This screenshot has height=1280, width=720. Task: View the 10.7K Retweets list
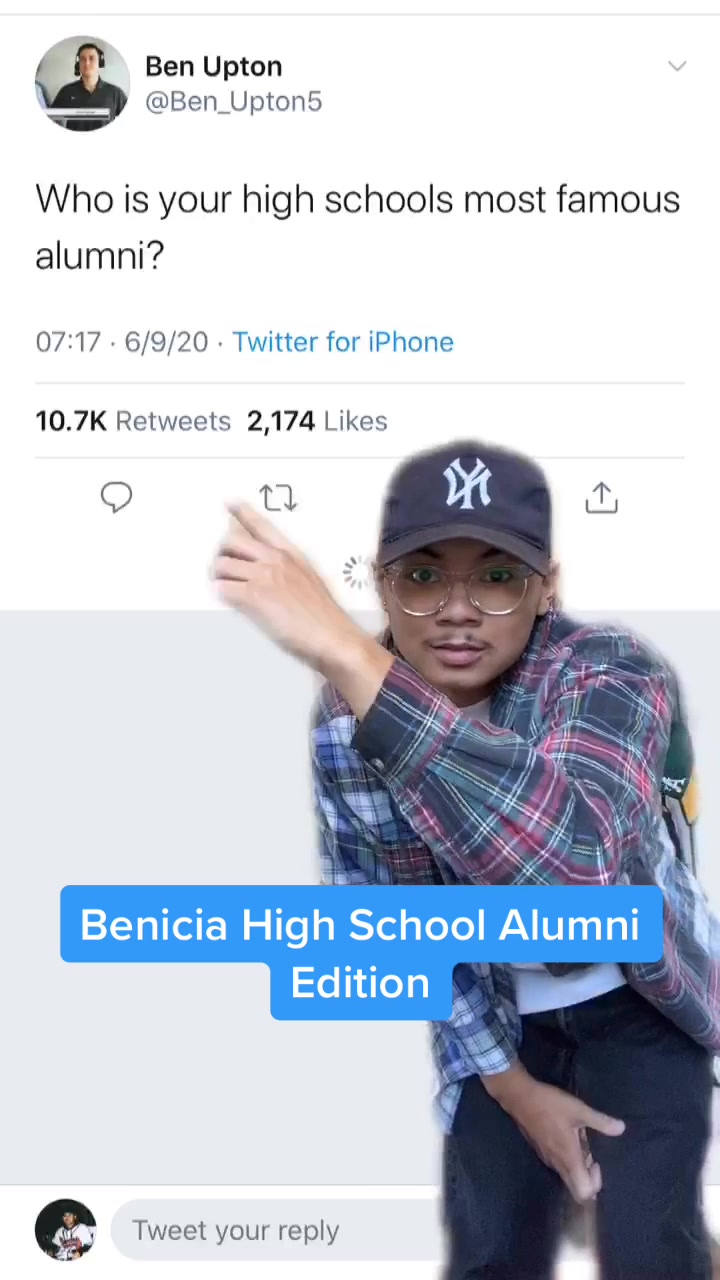click(132, 421)
